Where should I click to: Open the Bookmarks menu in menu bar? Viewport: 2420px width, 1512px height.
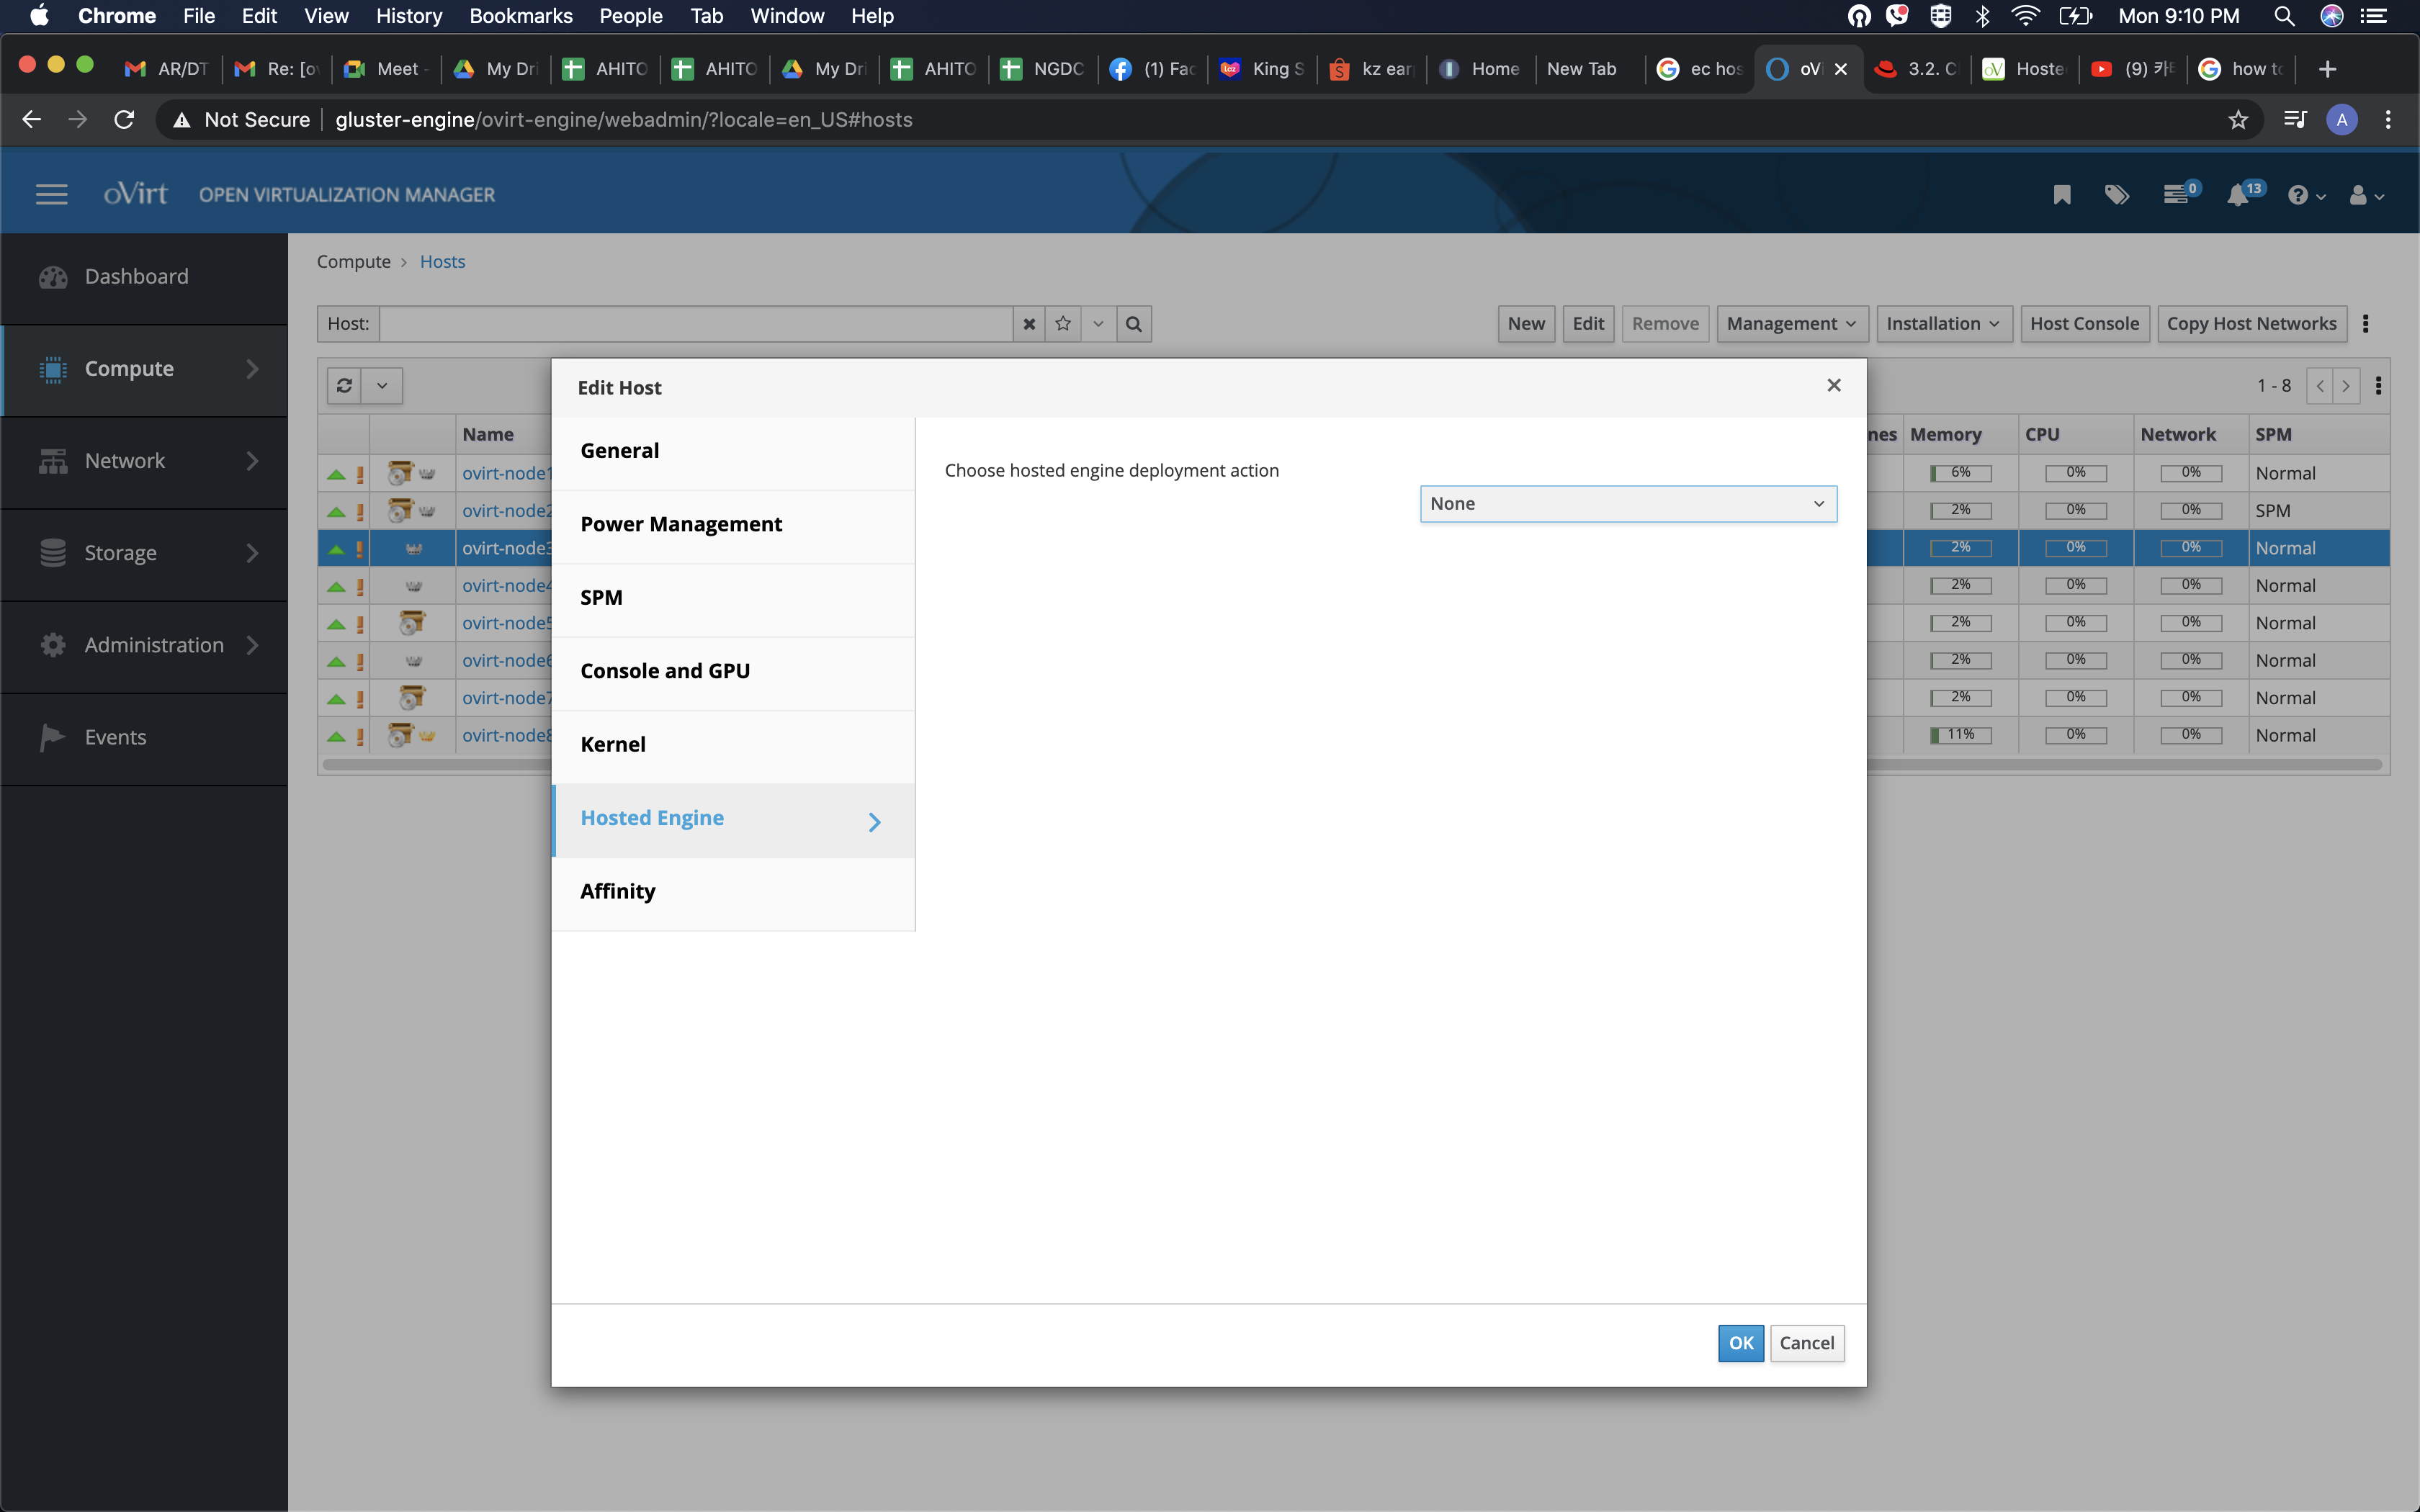(520, 16)
